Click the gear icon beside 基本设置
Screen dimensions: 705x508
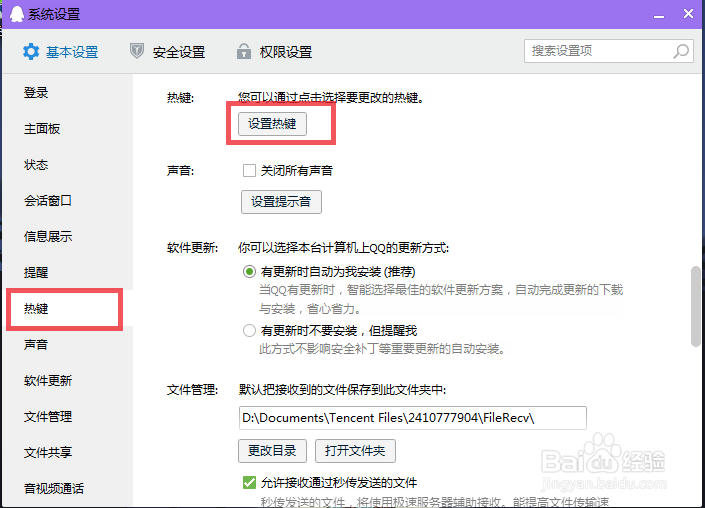coord(31,52)
